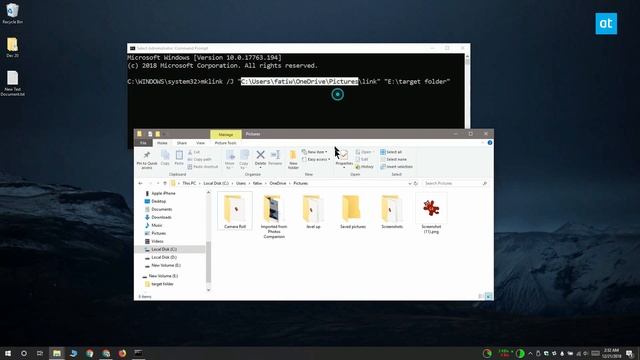Click the Cut command in ribbon
The width and height of the screenshot is (640, 360).
(194, 152)
